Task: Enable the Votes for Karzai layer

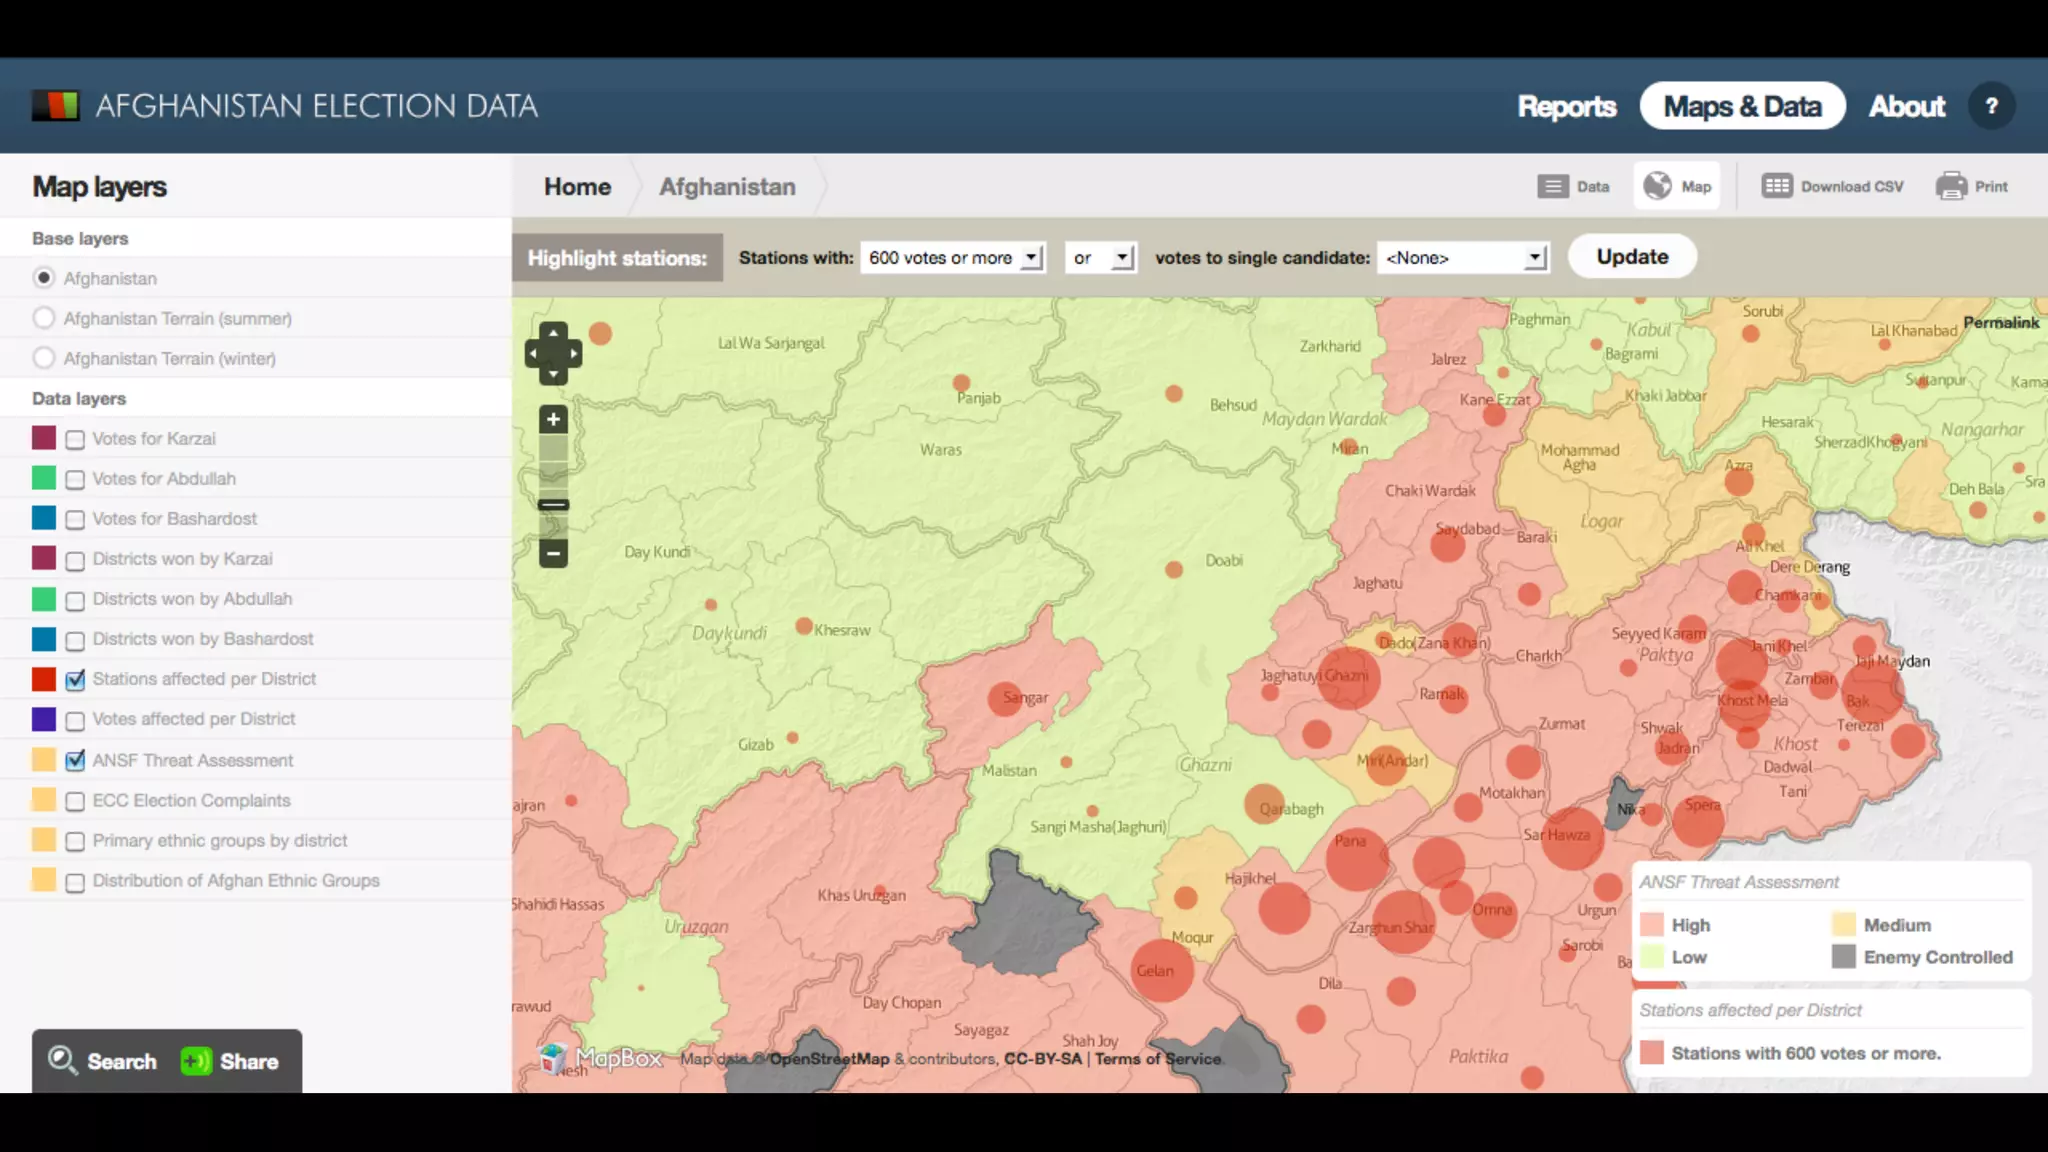Action: pos(75,439)
